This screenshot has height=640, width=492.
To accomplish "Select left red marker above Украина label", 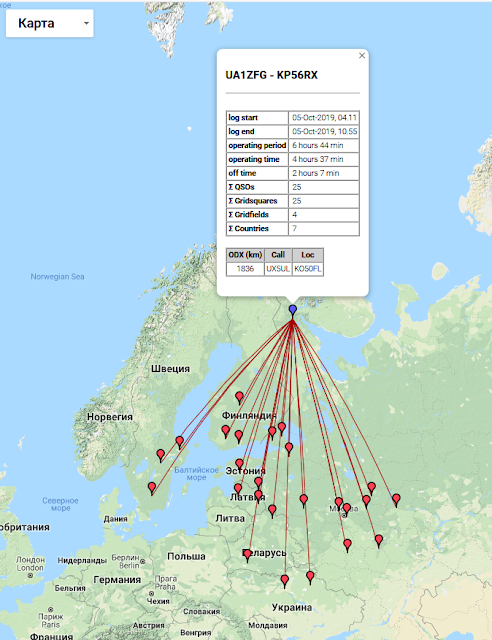I will coord(285,581).
